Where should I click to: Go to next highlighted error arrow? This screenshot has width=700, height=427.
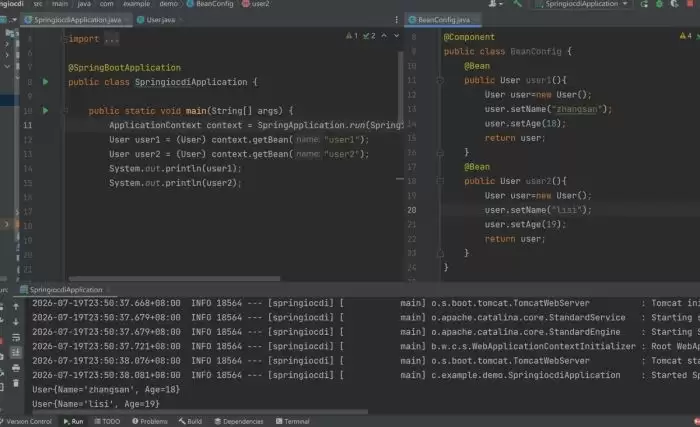point(396,36)
